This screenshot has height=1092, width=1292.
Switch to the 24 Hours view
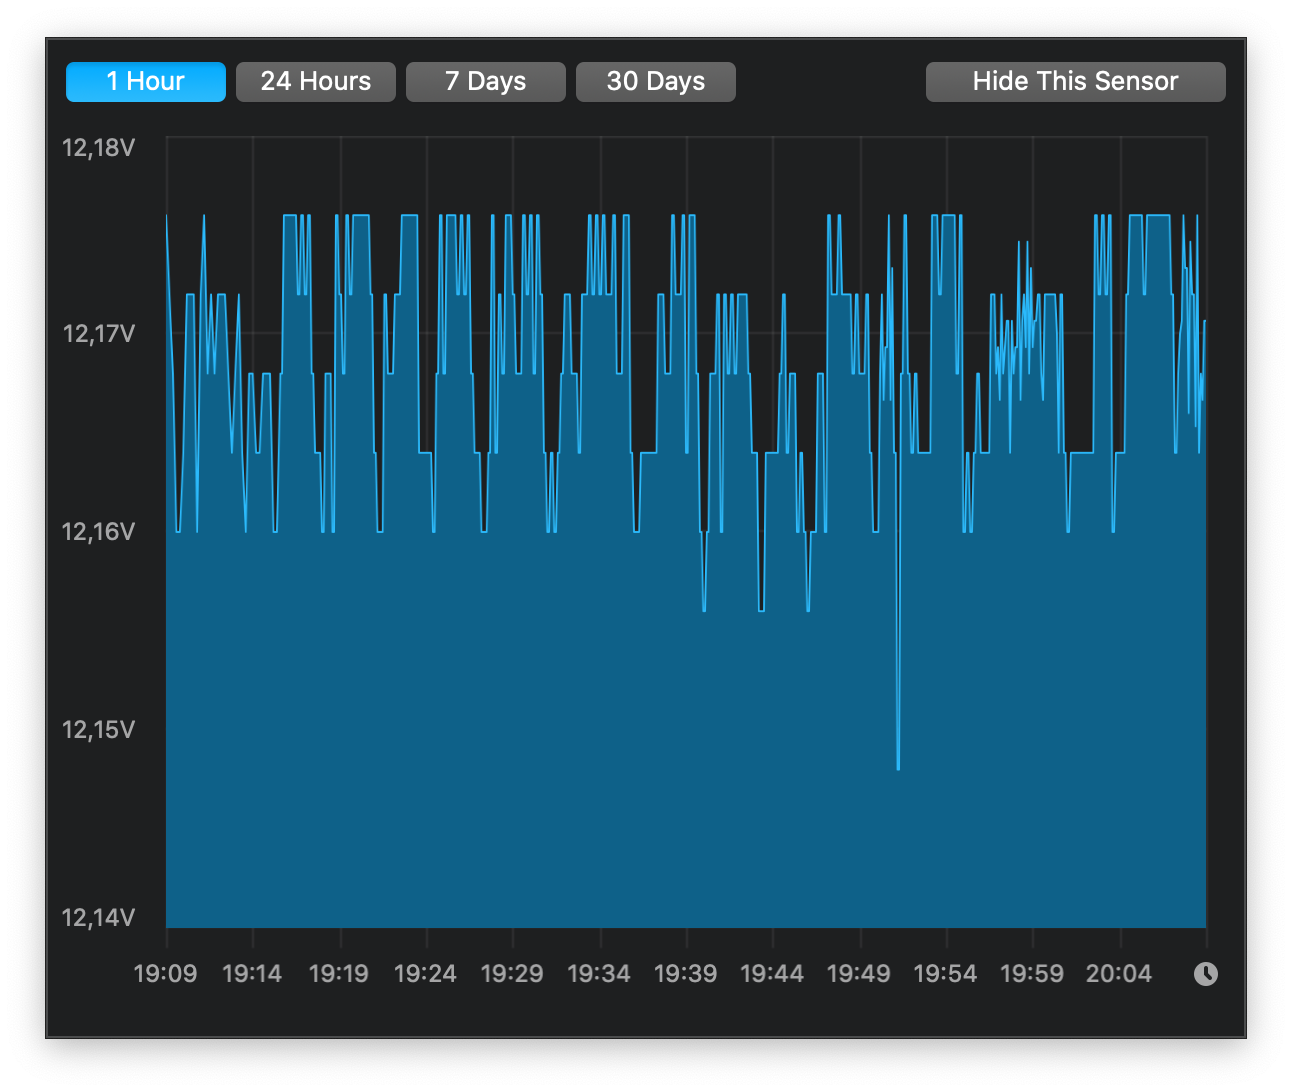pos(316,82)
